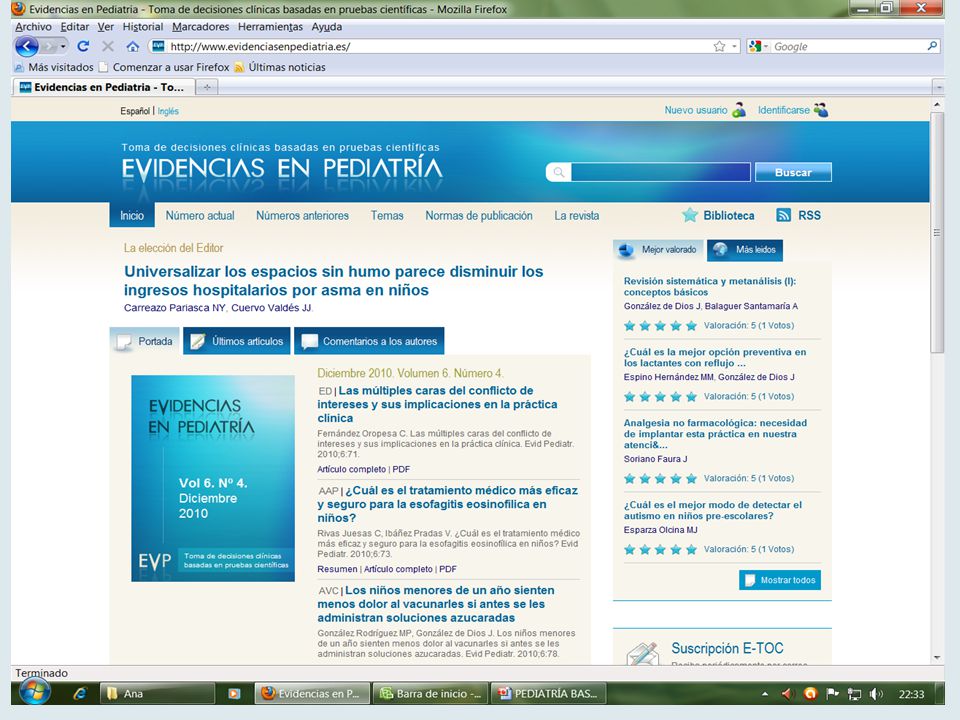Open PDF of Las múltiples caras article
This screenshot has height=720, width=960.
401,469
